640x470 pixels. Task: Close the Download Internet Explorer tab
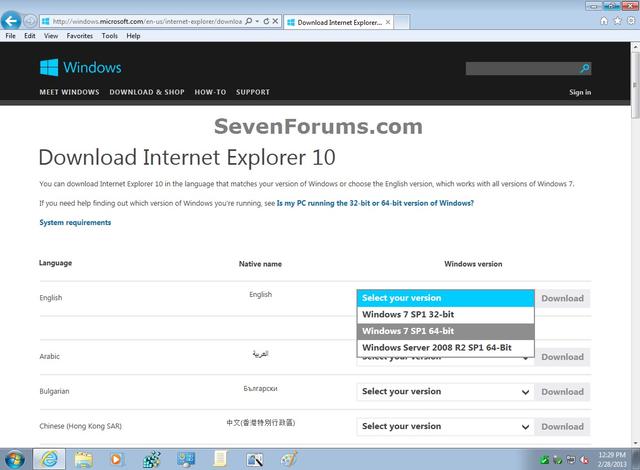point(388,22)
